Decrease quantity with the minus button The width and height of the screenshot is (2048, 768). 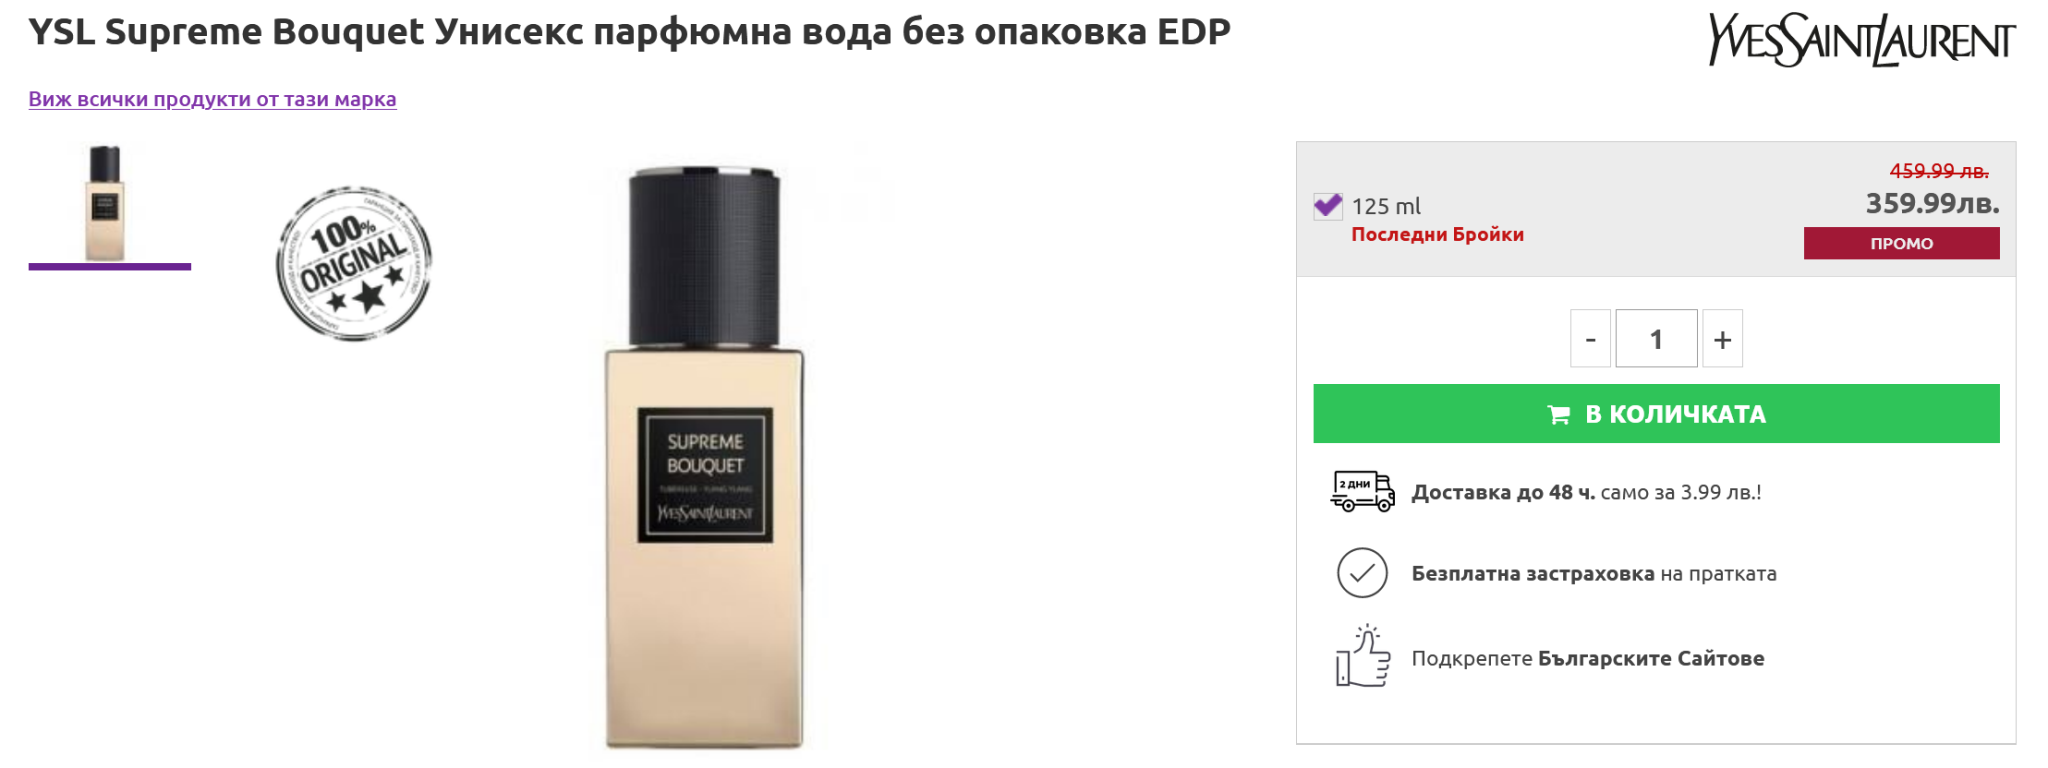point(1590,339)
